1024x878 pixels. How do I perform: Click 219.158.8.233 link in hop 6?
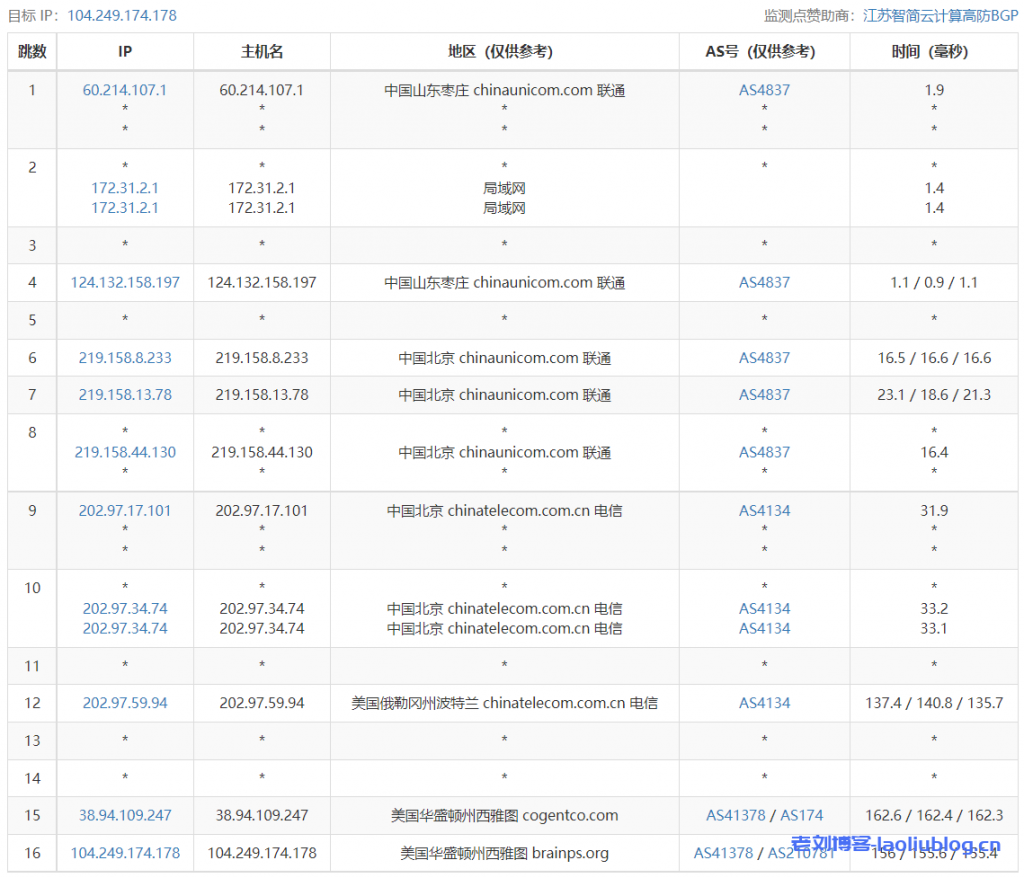click(124, 357)
